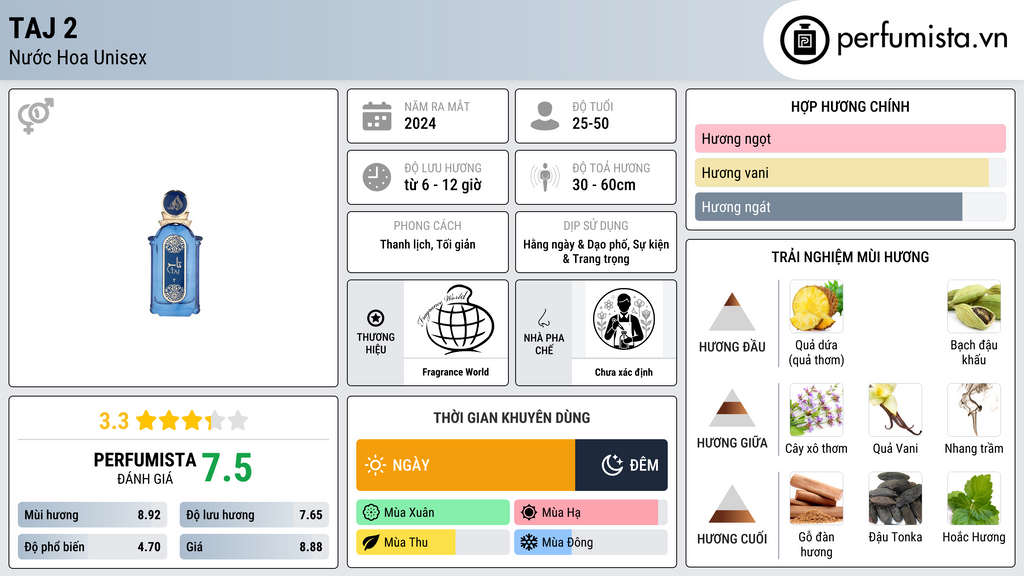The width and height of the screenshot is (1024, 576).
Task: Click the Hợp hương chính heading
Action: (850, 106)
